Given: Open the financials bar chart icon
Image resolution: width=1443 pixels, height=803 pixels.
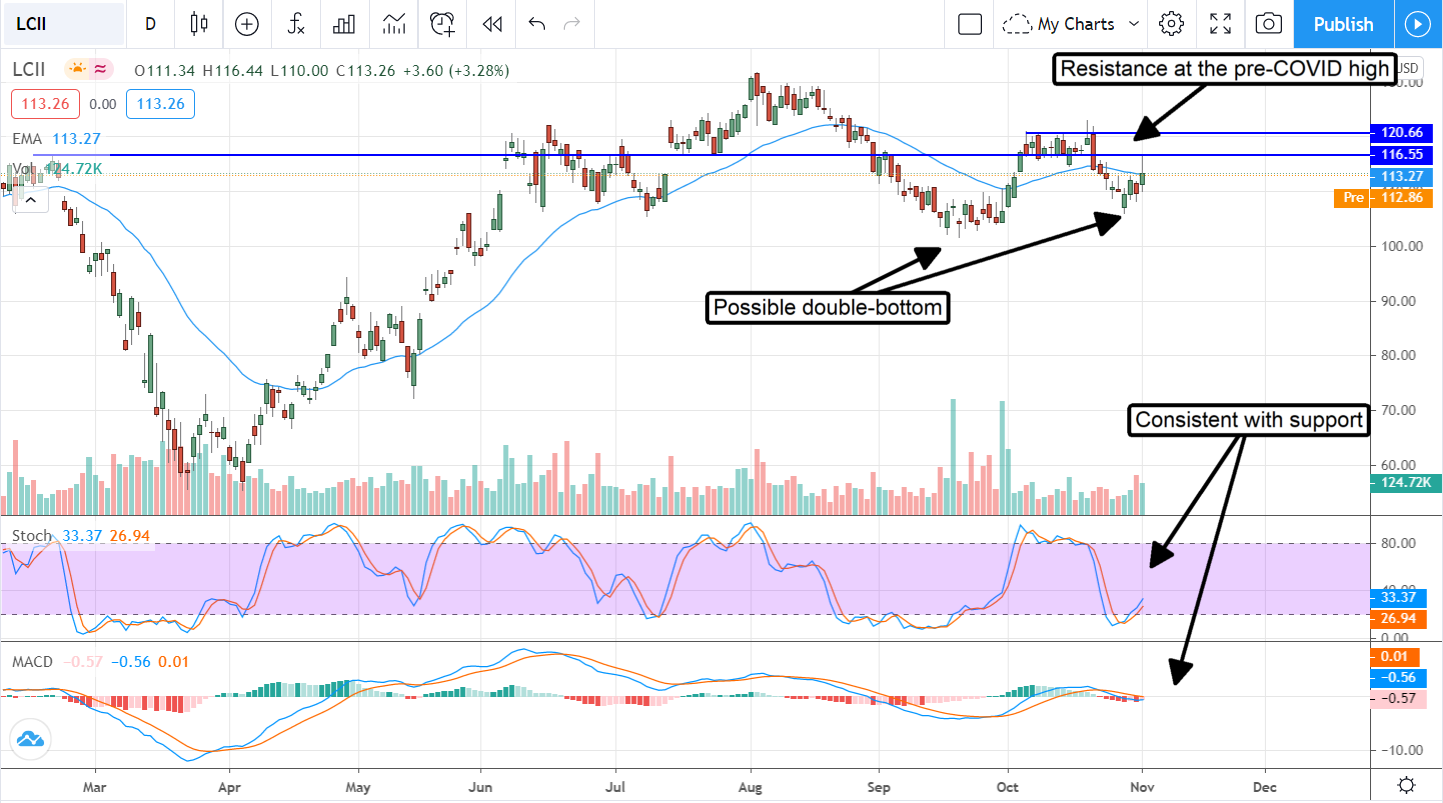Looking at the screenshot, I should (x=345, y=24).
